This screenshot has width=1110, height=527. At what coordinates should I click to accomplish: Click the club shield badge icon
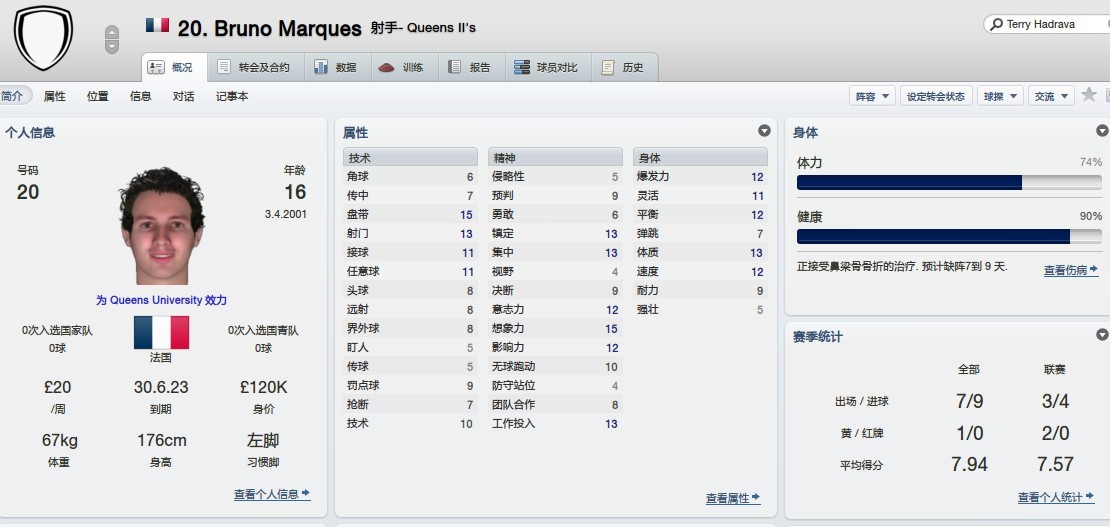(x=43, y=37)
